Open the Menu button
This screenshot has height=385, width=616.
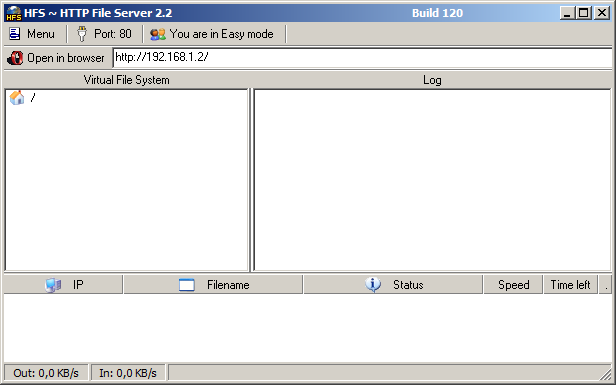pos(32,34)
